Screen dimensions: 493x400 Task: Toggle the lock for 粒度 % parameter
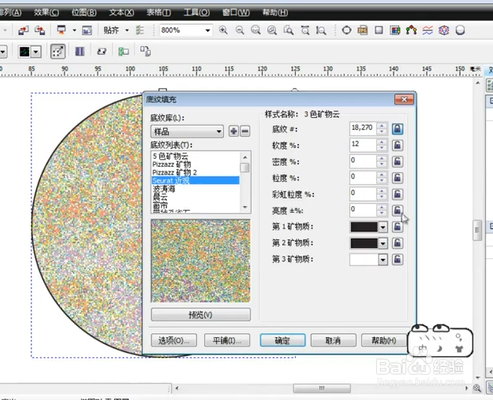(397, 178)
